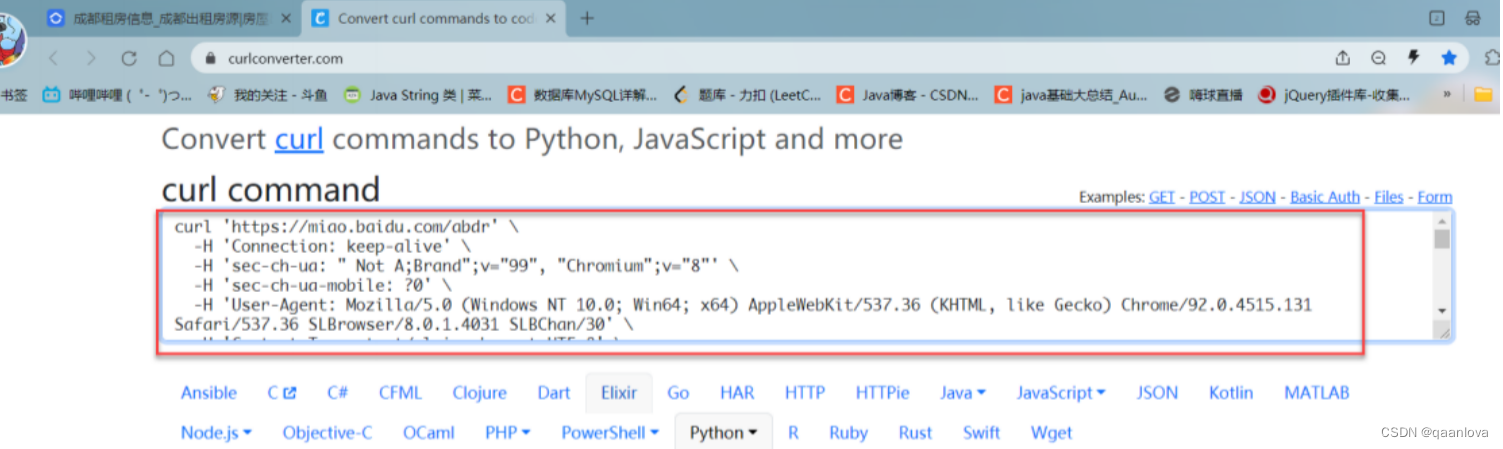Open the java基础大总结 bookmark
Viewport: 1503px width, 449px height.
(1072, 95)
